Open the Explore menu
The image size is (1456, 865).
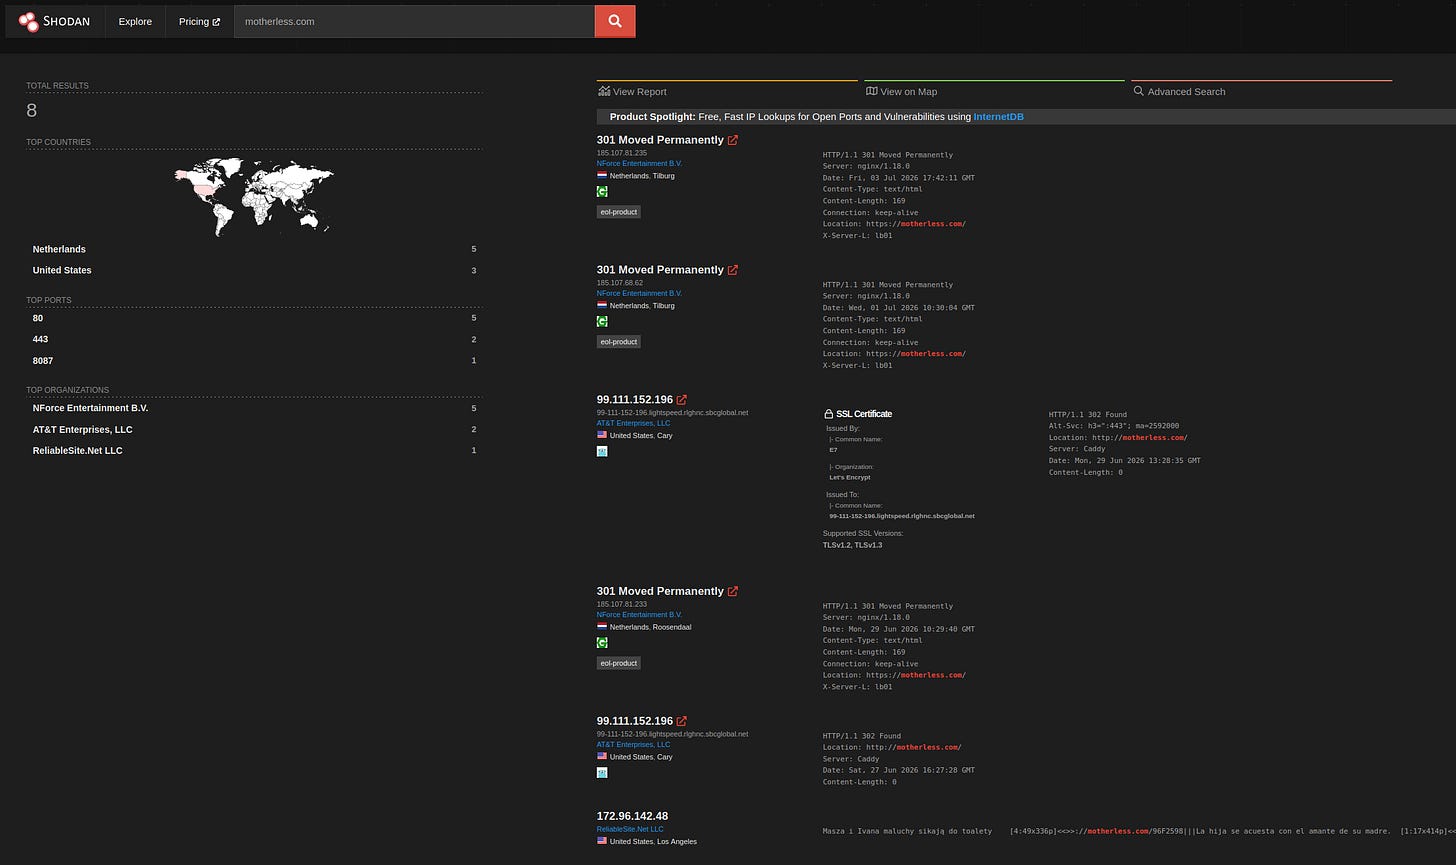click(x=135, y=21)
